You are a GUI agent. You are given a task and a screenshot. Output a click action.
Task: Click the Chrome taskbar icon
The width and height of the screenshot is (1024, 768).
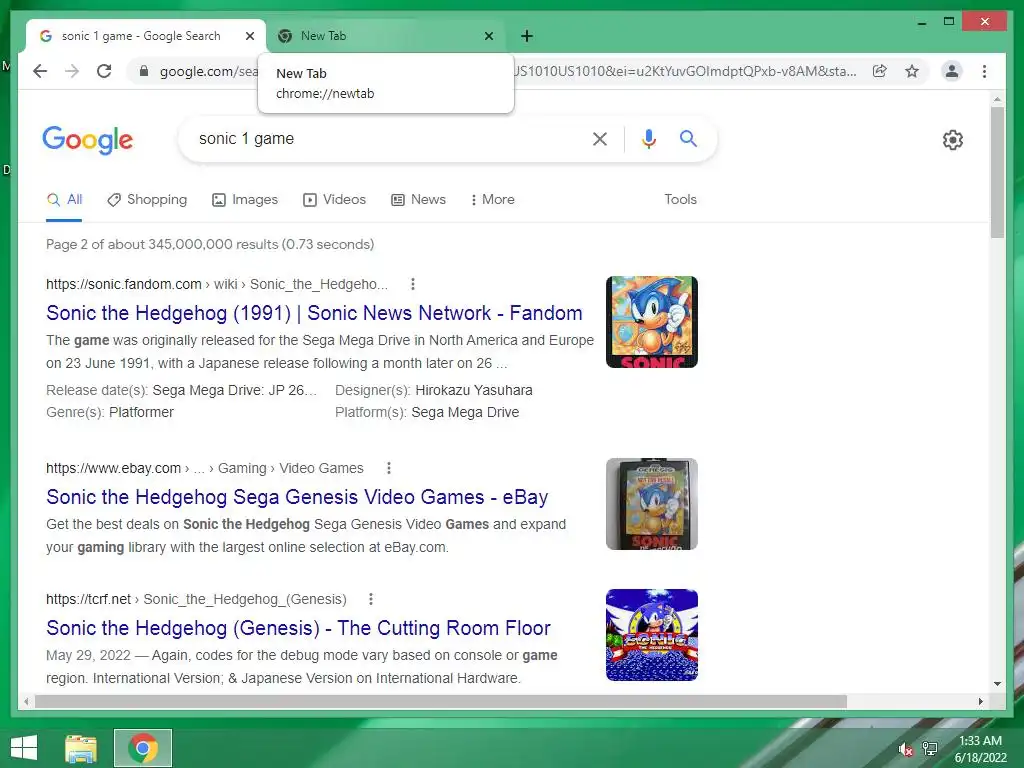click(143, 748)
